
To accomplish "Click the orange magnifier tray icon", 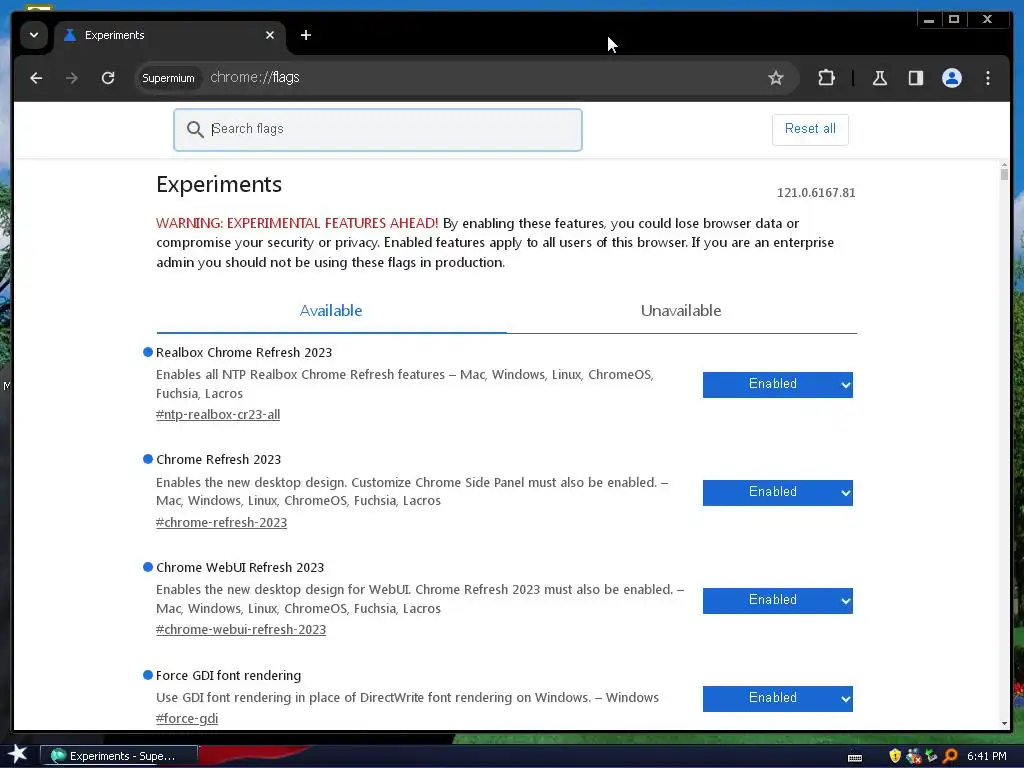I will point(950,756).
